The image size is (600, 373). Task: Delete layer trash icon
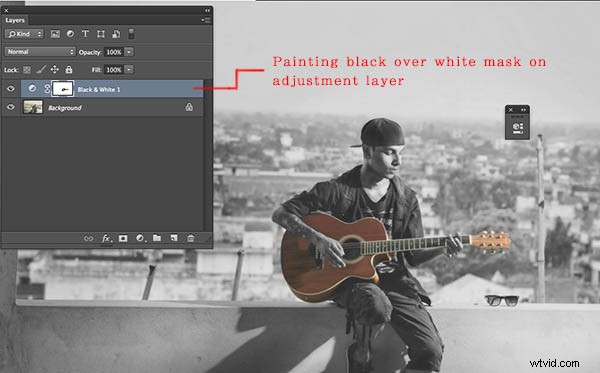(x=191, y=238)
